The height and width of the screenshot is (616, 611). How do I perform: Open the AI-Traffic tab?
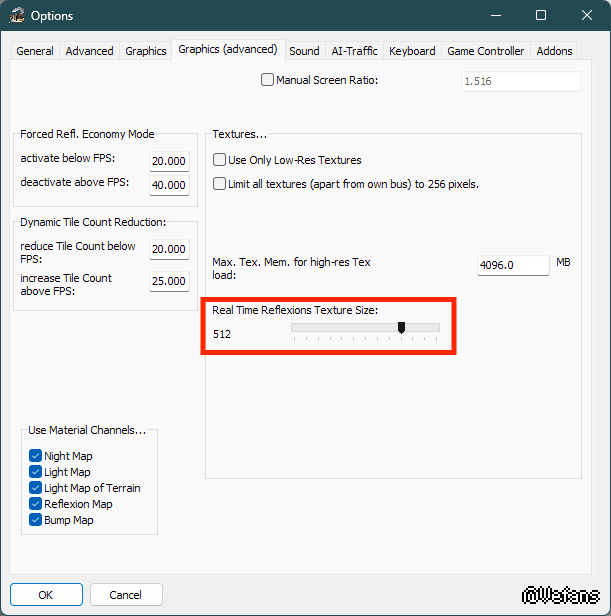[x=354, y=51]
